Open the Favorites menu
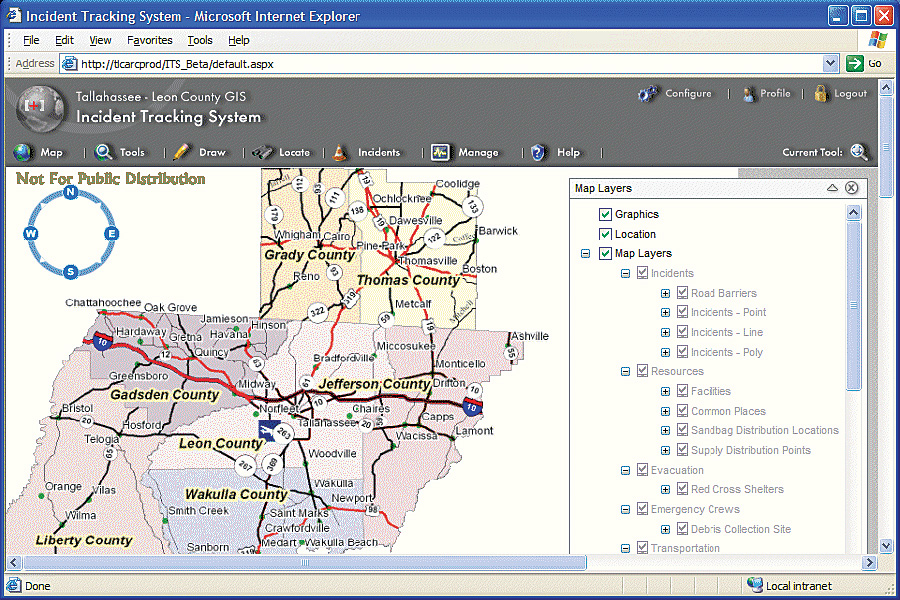The width and height of the screenshot is (900, 600). click(150, 40)
